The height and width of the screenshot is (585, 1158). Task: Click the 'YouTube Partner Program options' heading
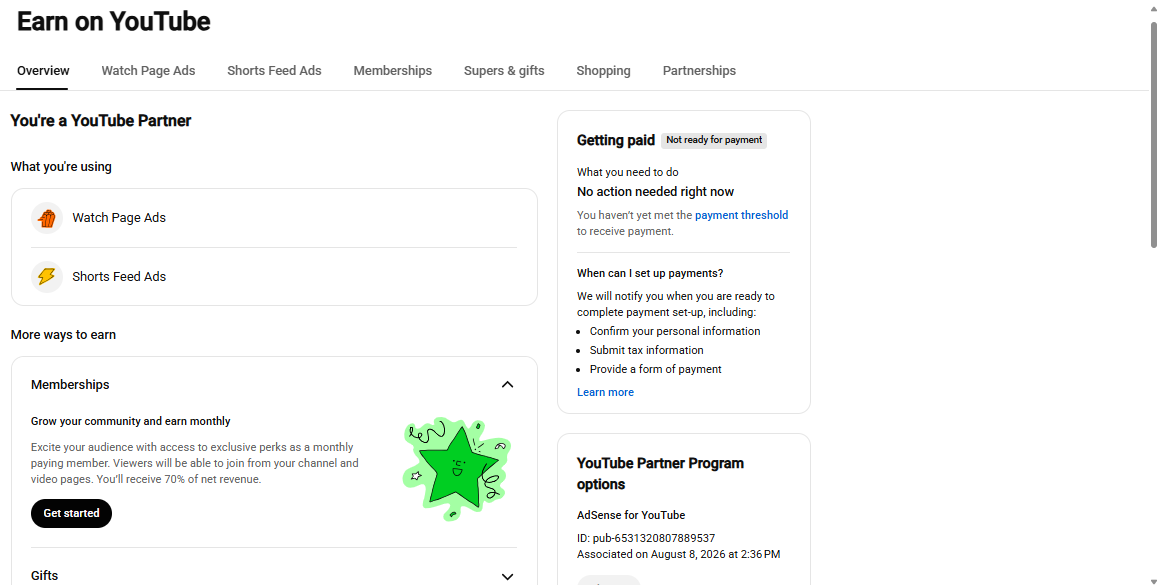[660, 473]
